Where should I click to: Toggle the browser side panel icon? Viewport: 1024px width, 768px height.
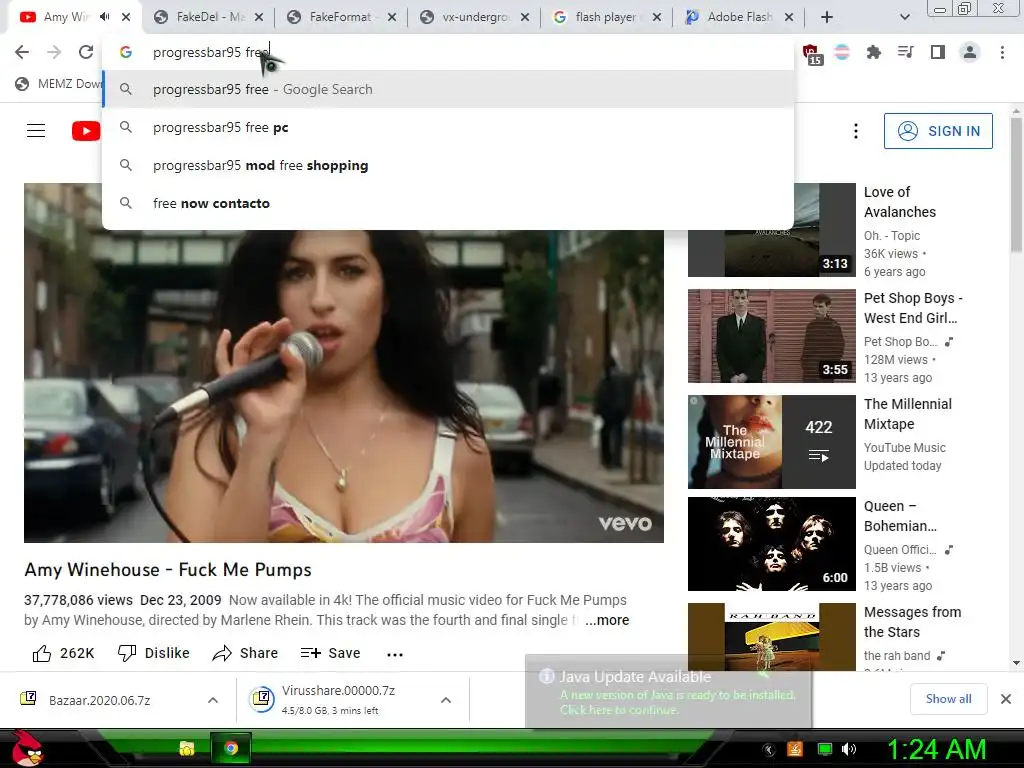click(938, 52)
